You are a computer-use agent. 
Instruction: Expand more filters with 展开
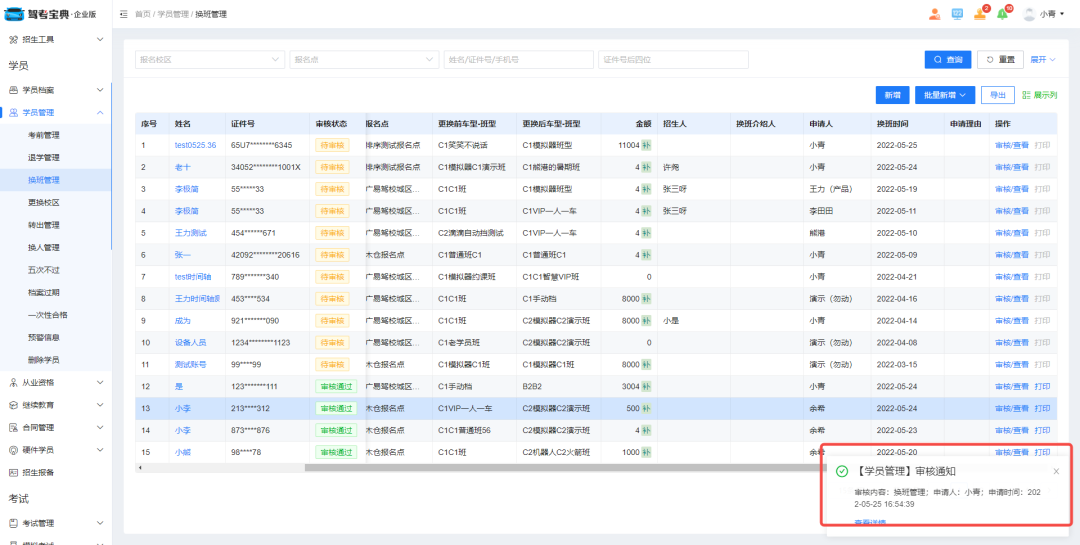tap(1043, 60)
